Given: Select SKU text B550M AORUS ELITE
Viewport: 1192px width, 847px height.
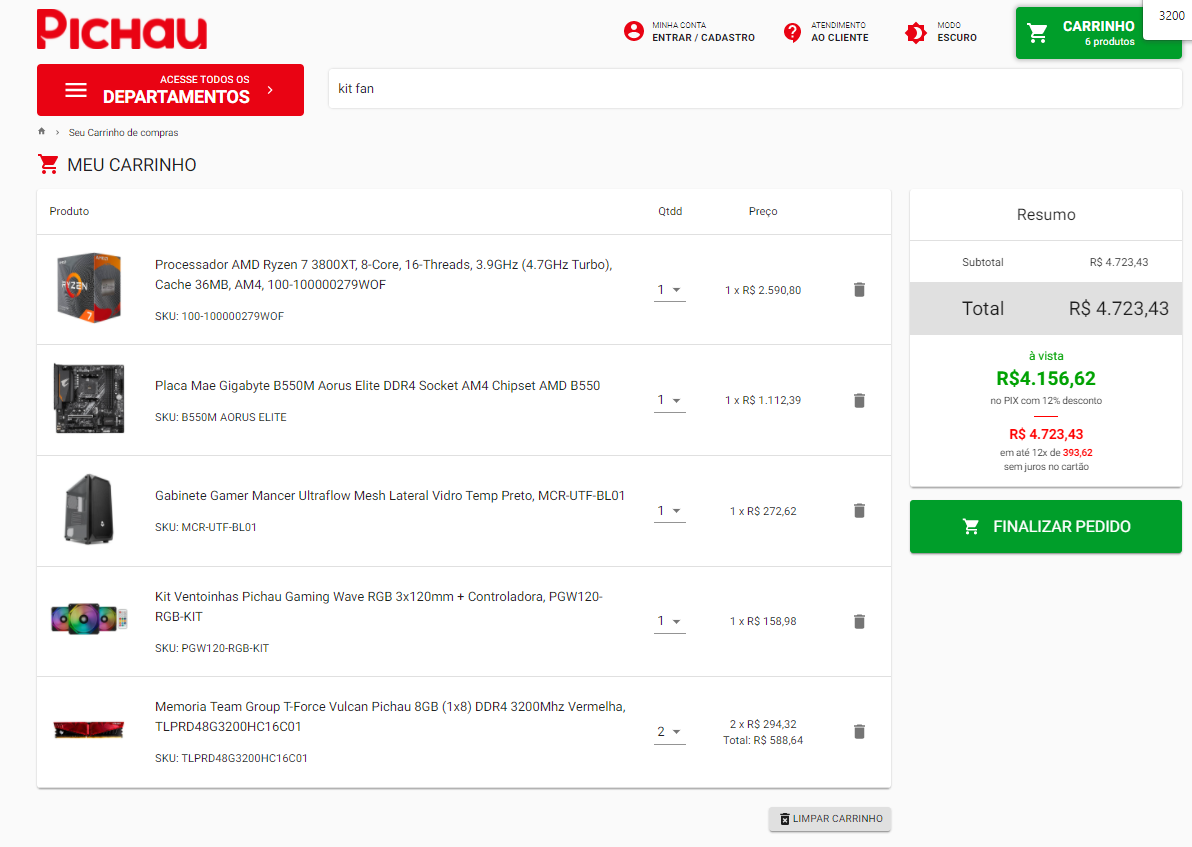Looking at the screenshot, I should [x=233, y=417].
